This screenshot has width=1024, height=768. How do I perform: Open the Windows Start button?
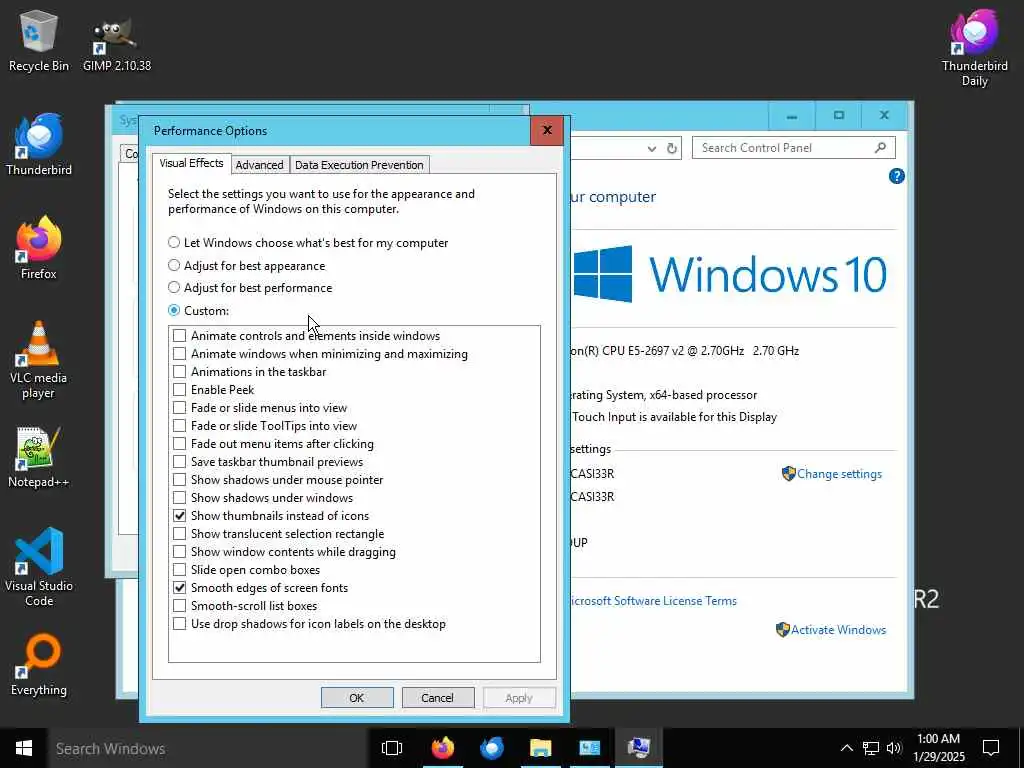pos(24,748)
